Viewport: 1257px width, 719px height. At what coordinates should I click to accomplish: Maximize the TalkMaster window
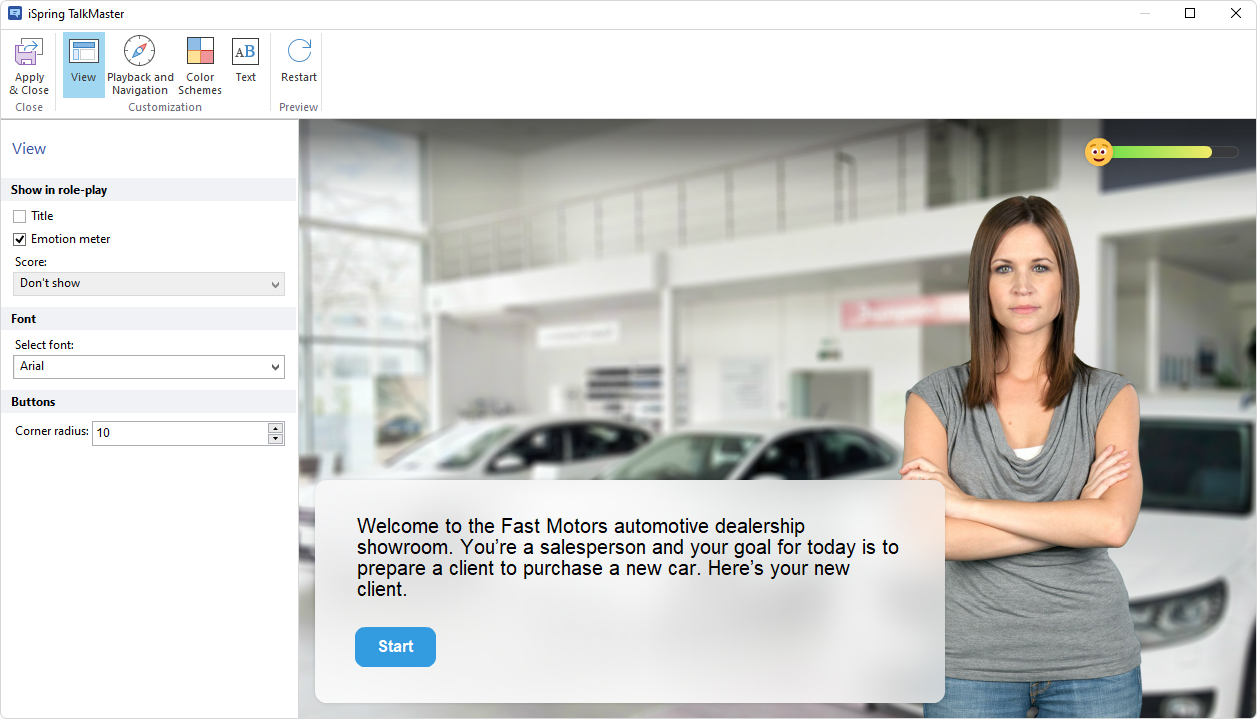click(1190, 14)
